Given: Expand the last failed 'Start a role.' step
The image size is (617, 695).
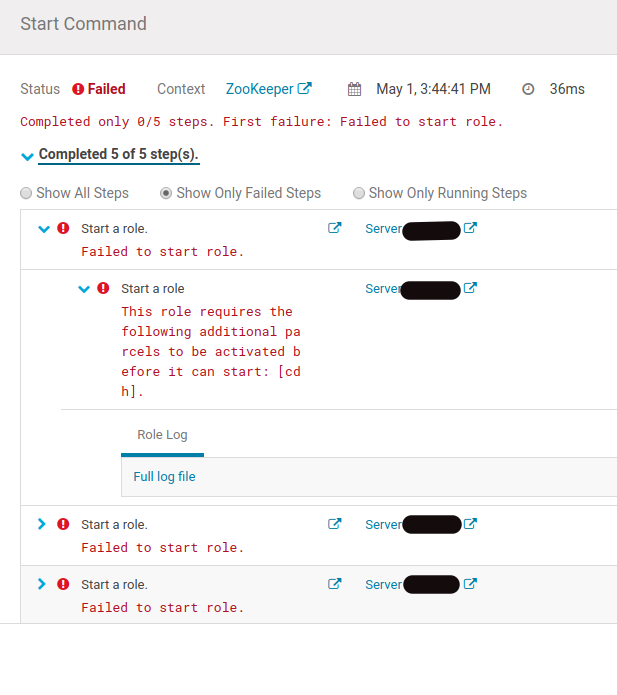Looking at the screenshot, I should tap(42, 584).
